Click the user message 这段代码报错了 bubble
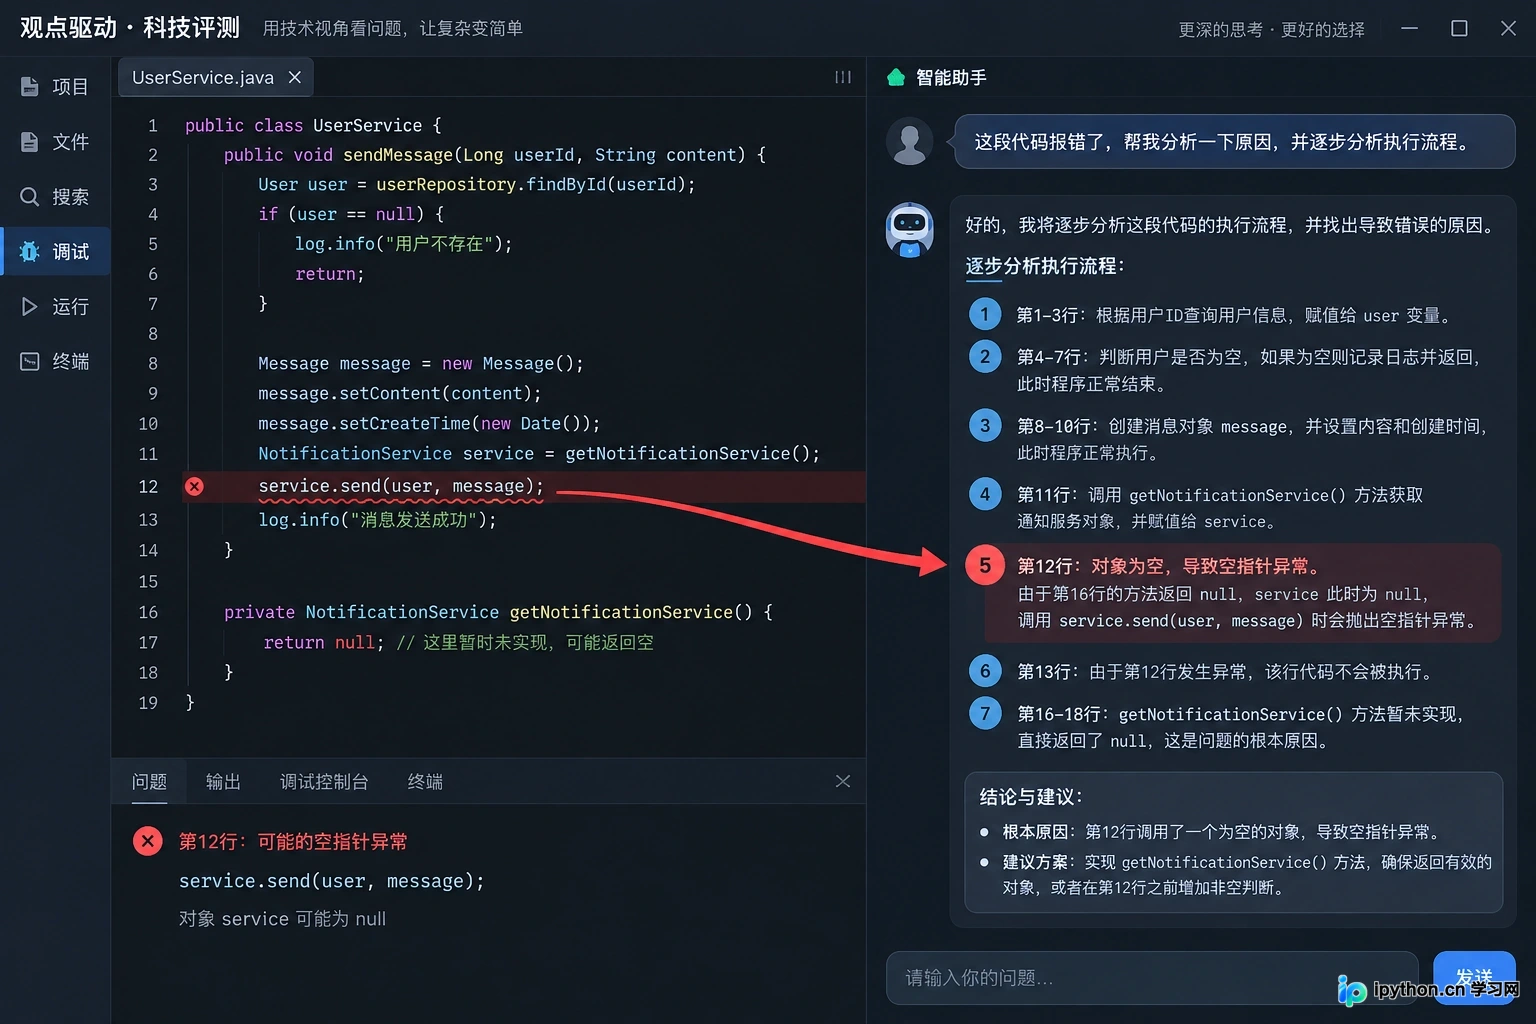The image size is (1536, 1024). [x=1234, y=142]
